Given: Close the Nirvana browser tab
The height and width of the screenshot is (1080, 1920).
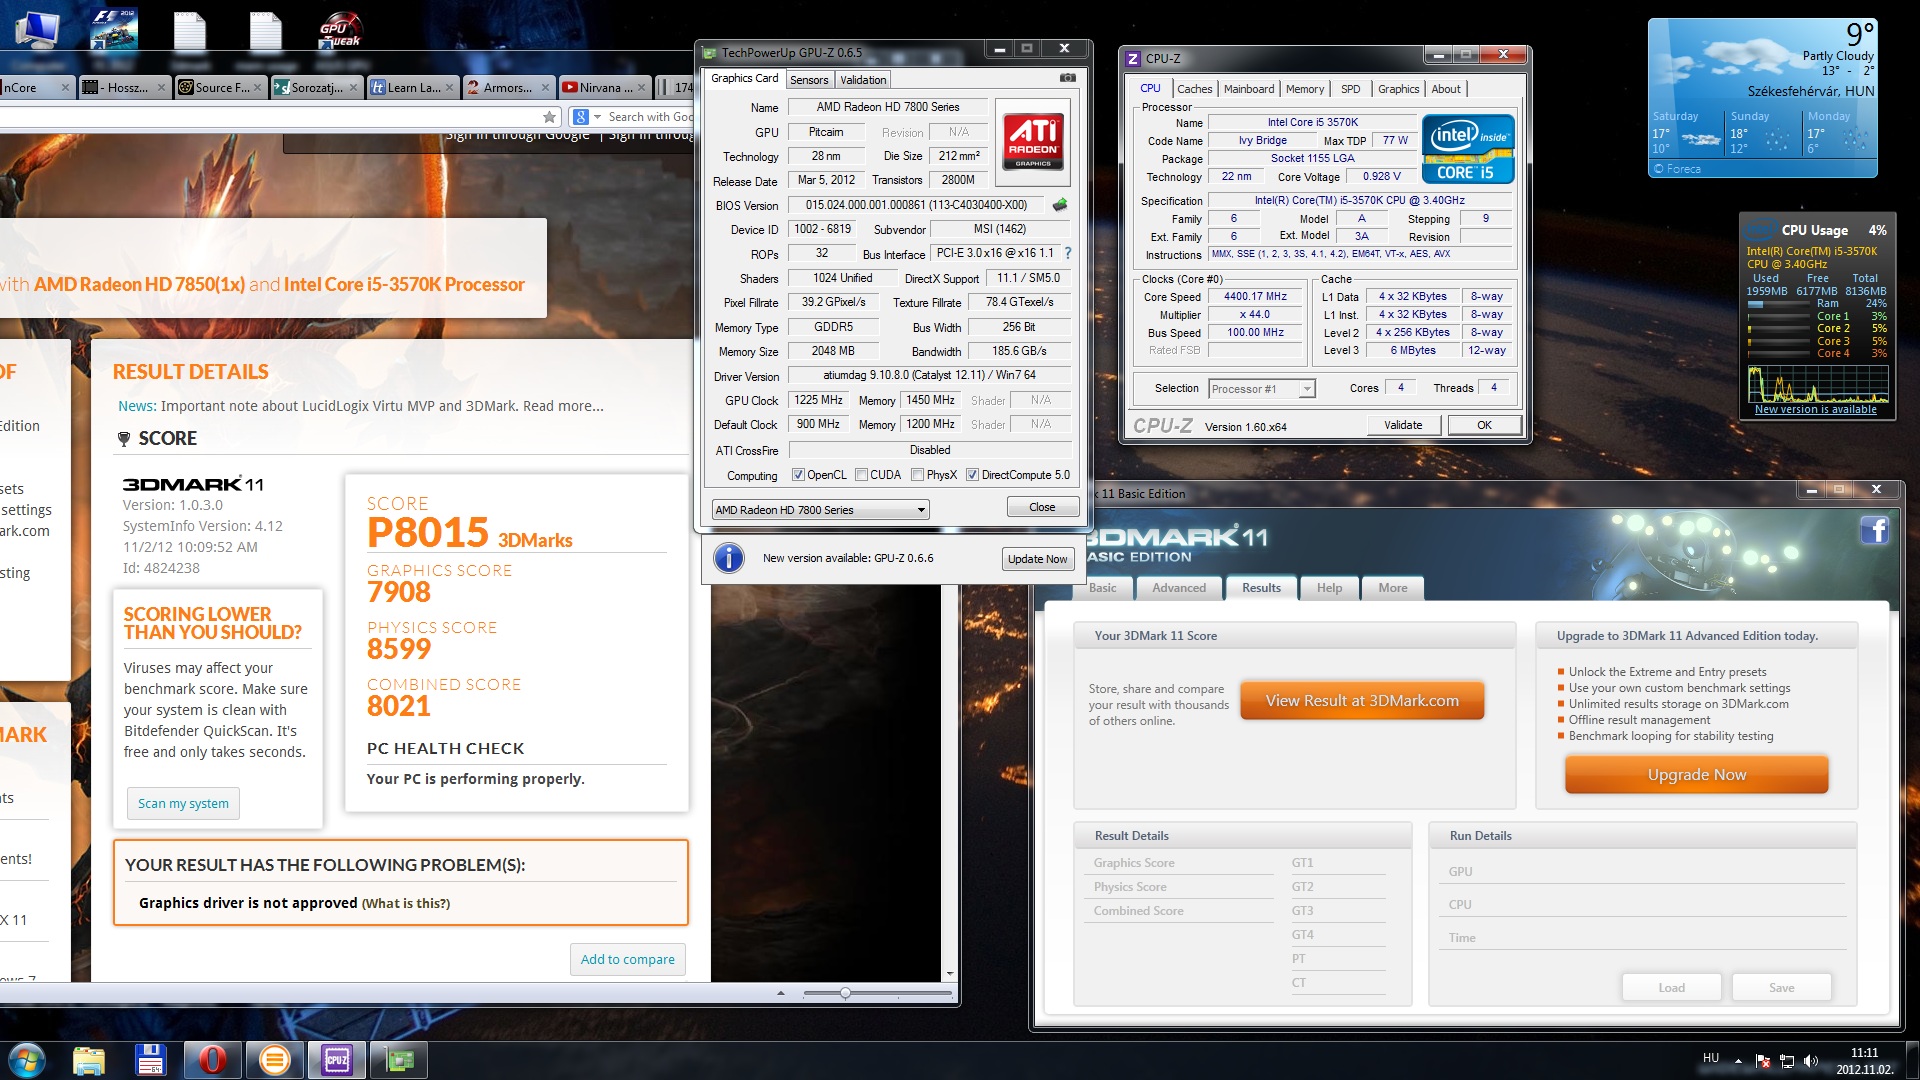Looking at the screenshot, I should click(x=642, y=88).
